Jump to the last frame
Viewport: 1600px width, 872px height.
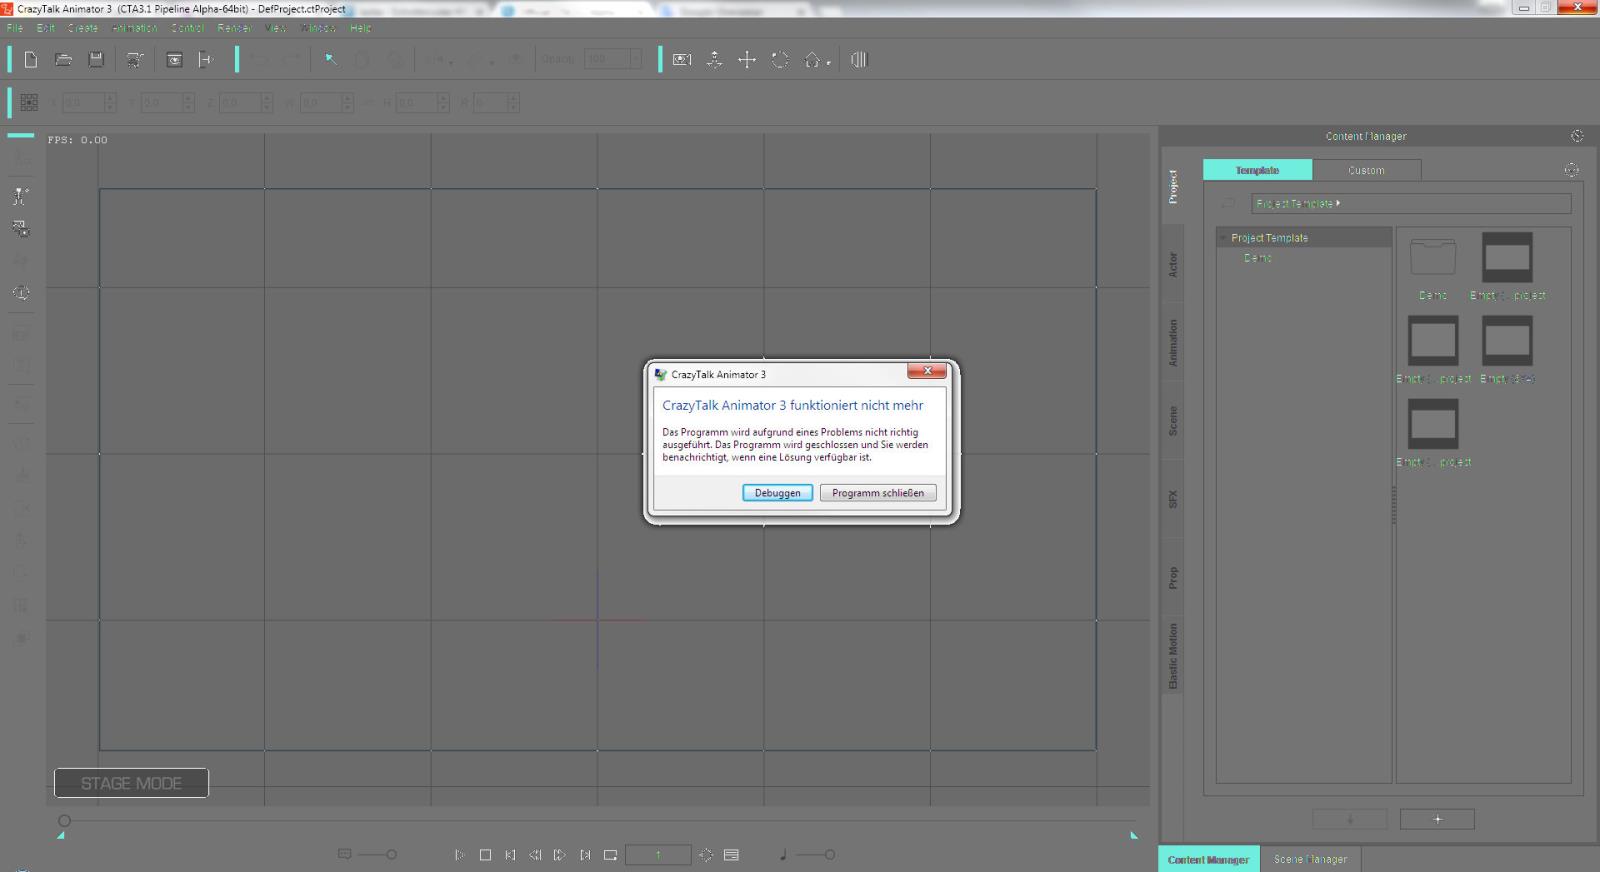(585, 855)
